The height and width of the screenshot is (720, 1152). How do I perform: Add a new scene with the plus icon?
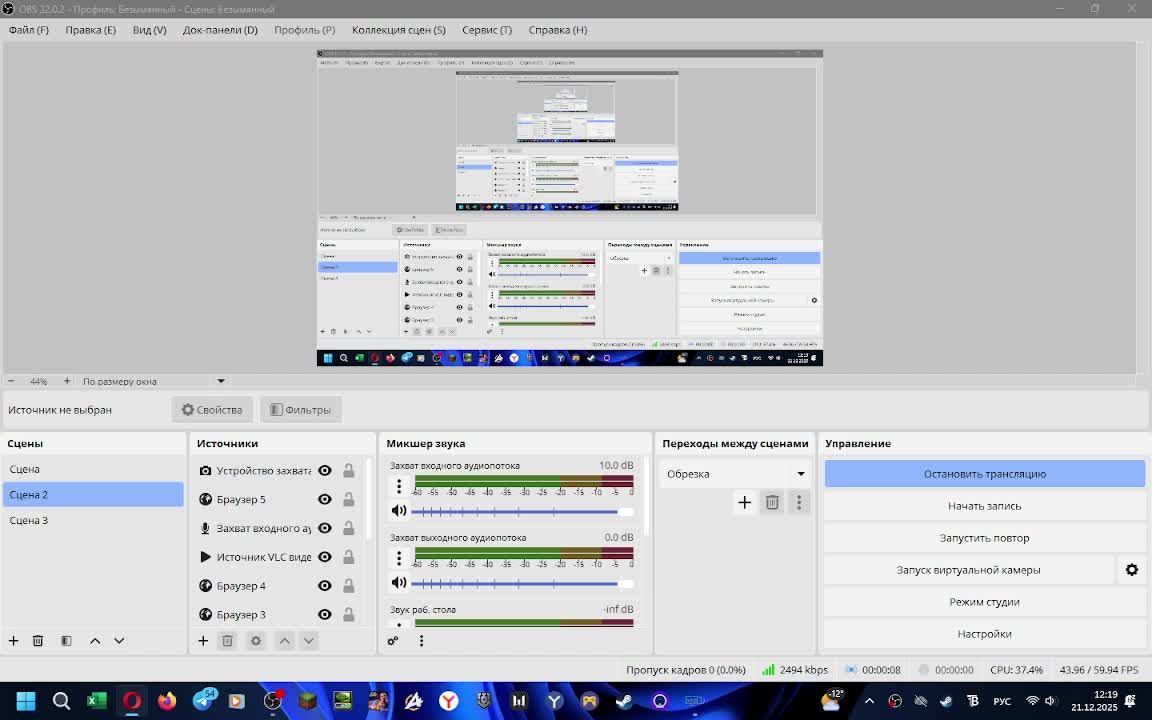pyautogui.click(x=13, y=640)
